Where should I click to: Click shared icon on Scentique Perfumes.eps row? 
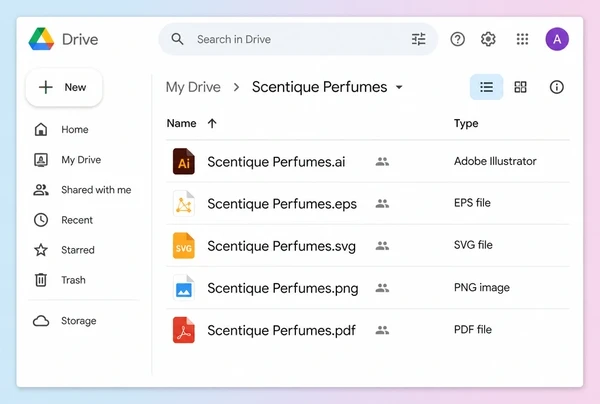382,204
